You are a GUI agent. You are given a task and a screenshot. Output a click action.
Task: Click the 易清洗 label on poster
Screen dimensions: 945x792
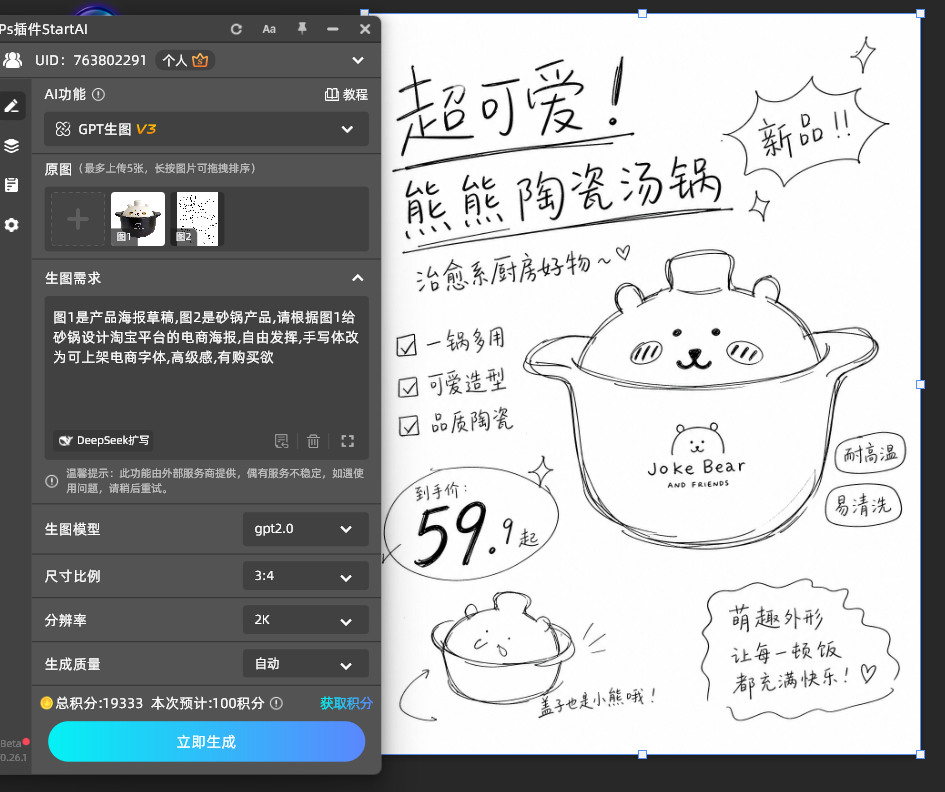(x=863, y=506)
